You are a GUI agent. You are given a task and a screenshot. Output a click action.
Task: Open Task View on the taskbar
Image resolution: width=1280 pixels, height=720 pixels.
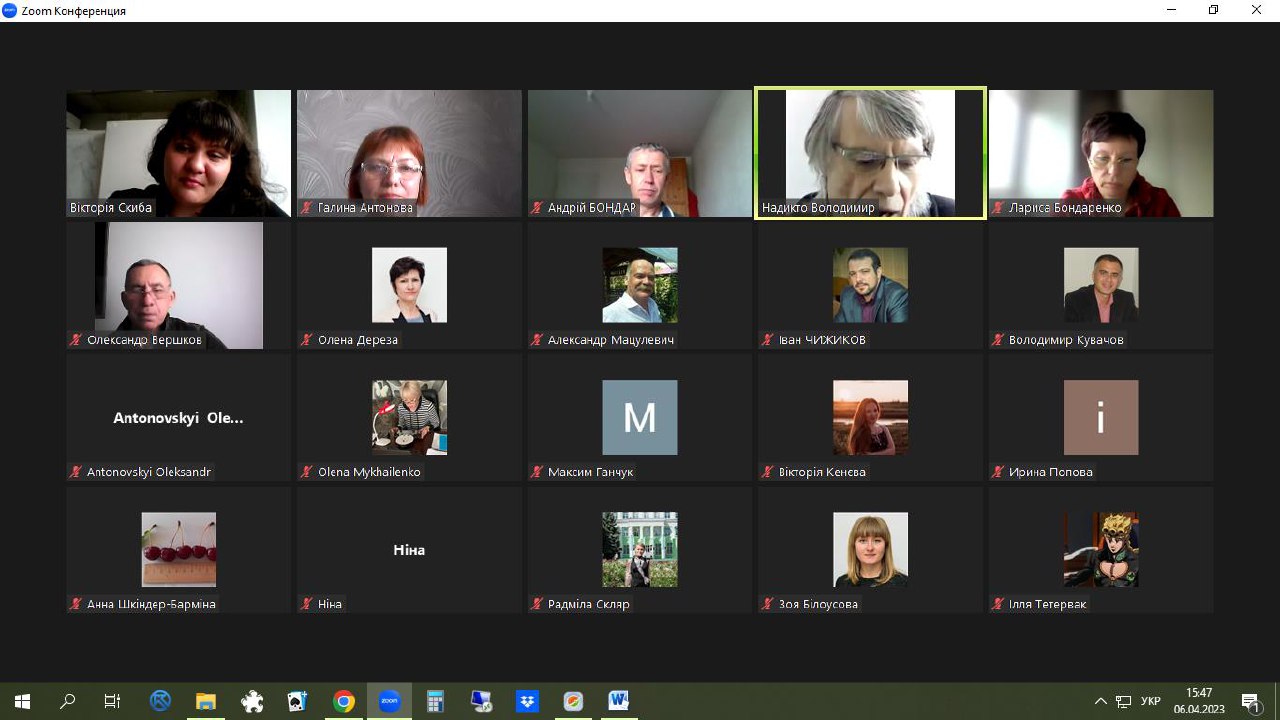(x=113, y=701)
